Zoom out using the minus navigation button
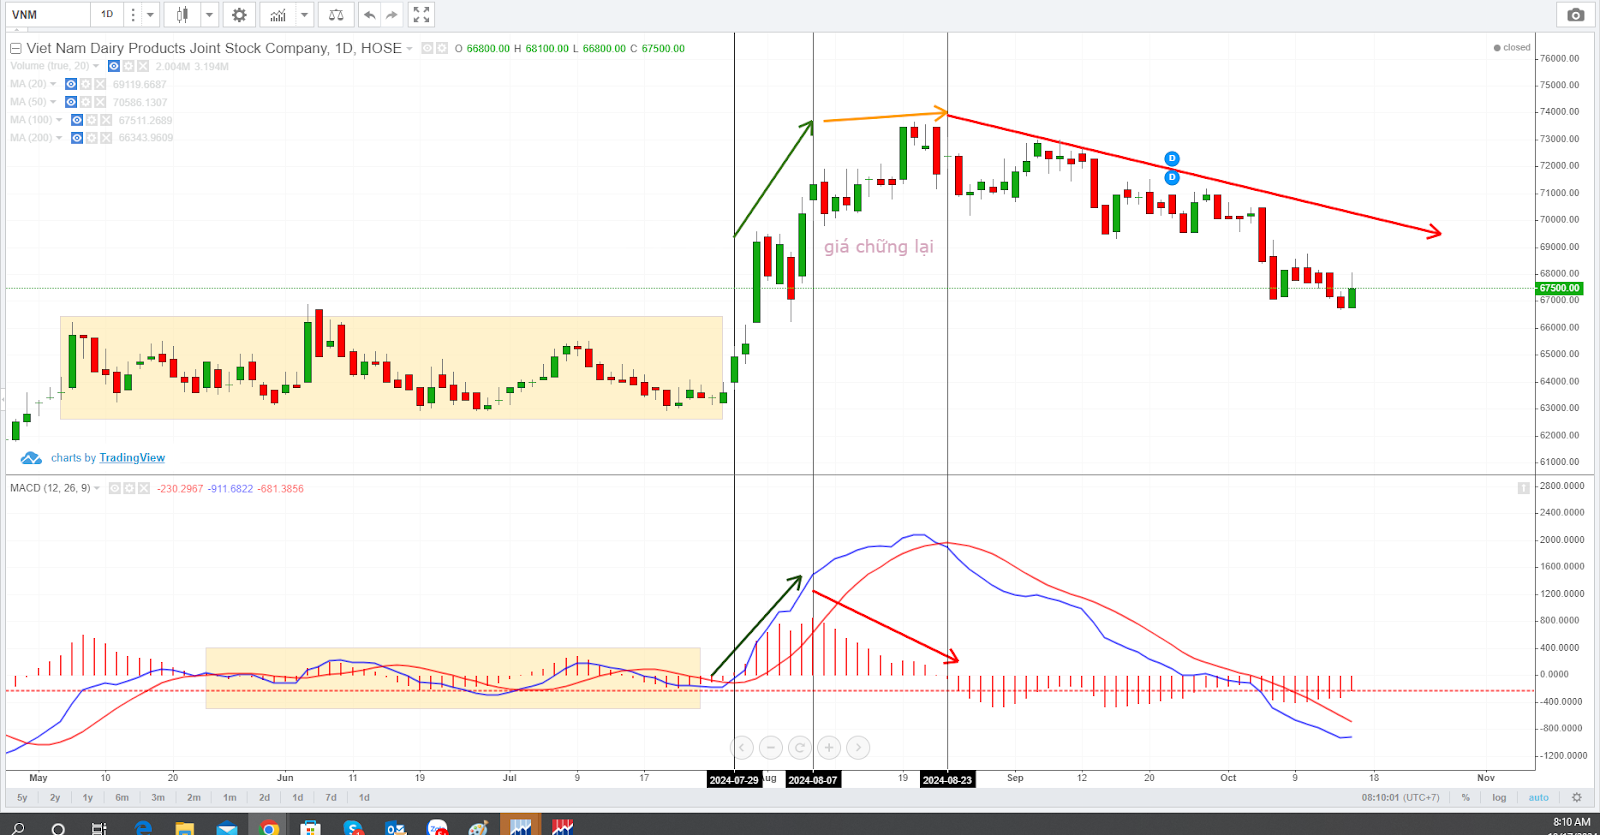This screenshot has height=835, width=1600. click(771, 747)
